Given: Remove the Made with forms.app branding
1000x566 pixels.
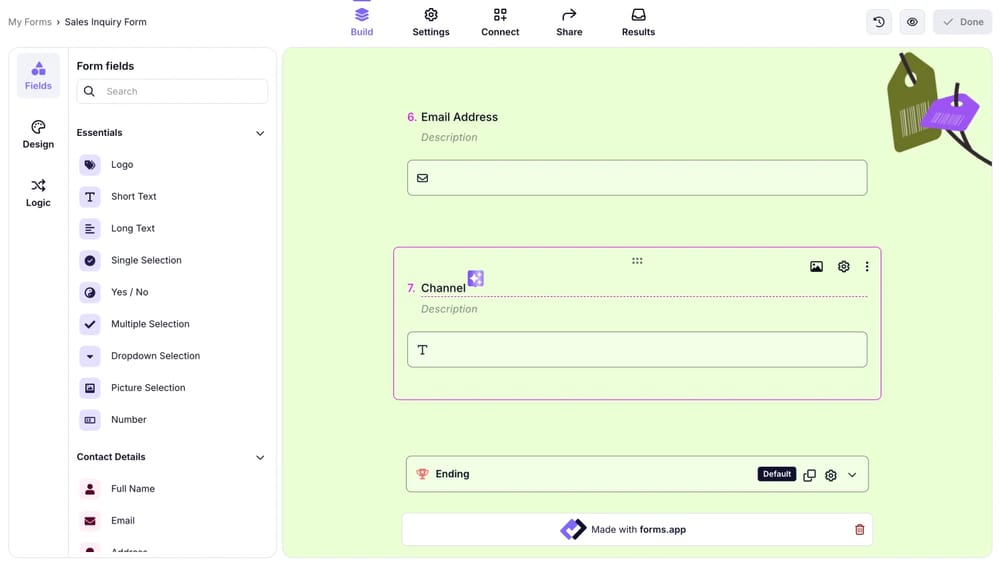Looking at the screenshot, I should (860, 530).
